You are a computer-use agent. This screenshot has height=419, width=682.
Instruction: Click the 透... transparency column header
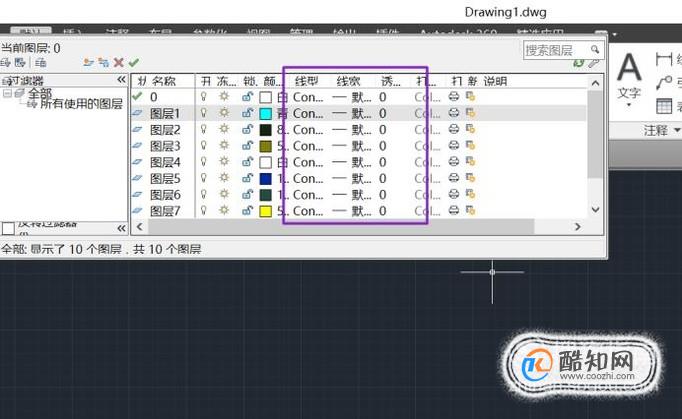(391, 81)
